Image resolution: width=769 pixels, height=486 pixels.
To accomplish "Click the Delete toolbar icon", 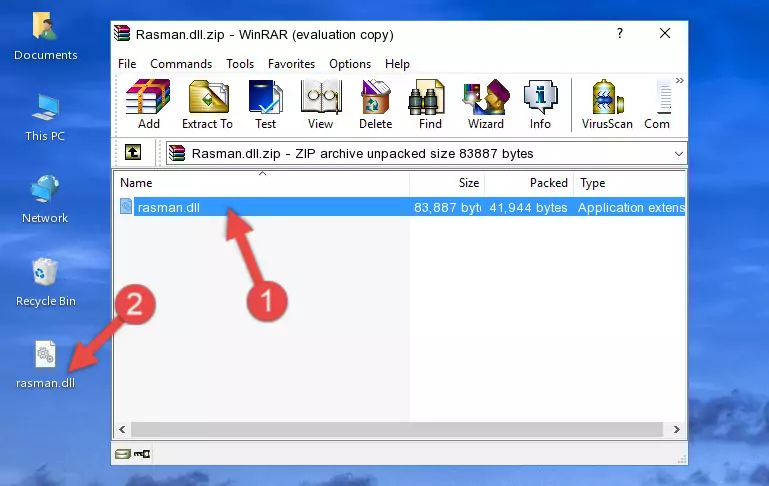I will (x=375, y=104).
